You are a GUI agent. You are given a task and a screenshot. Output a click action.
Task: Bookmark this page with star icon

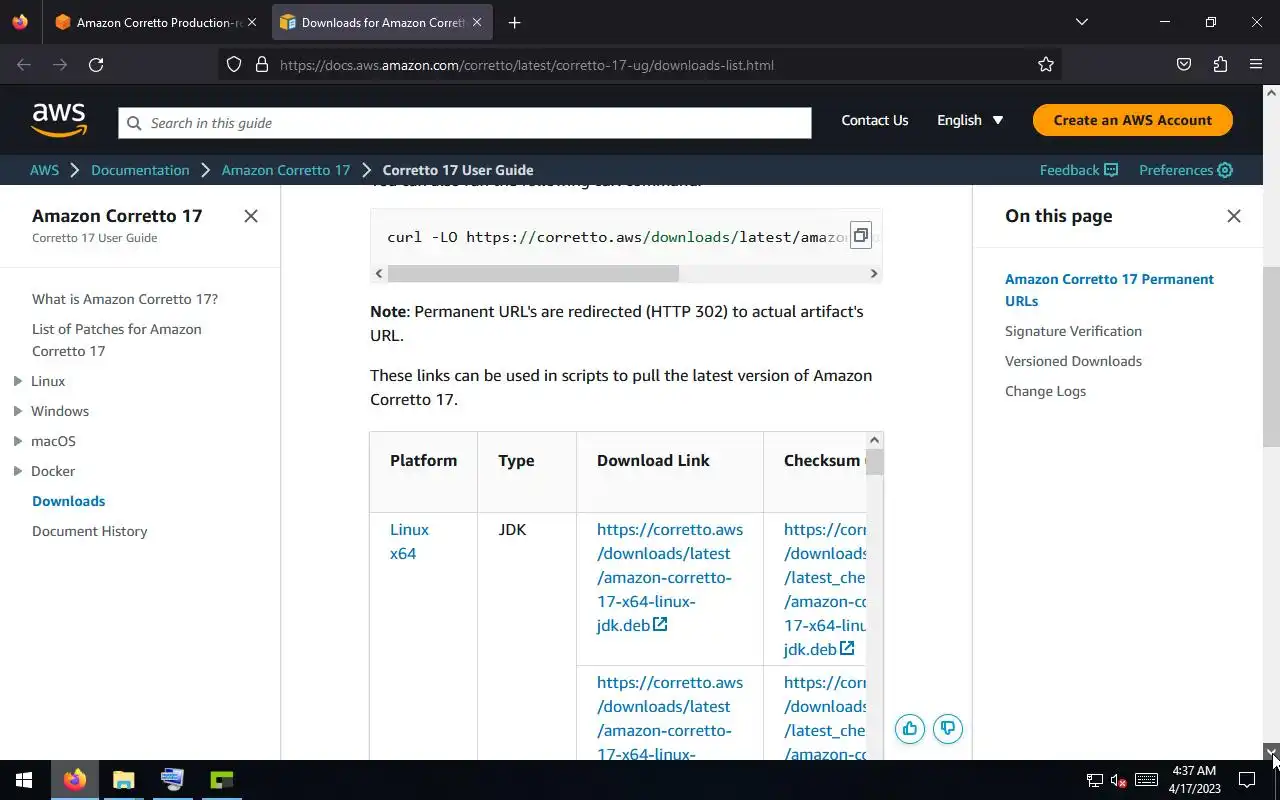1046,65
